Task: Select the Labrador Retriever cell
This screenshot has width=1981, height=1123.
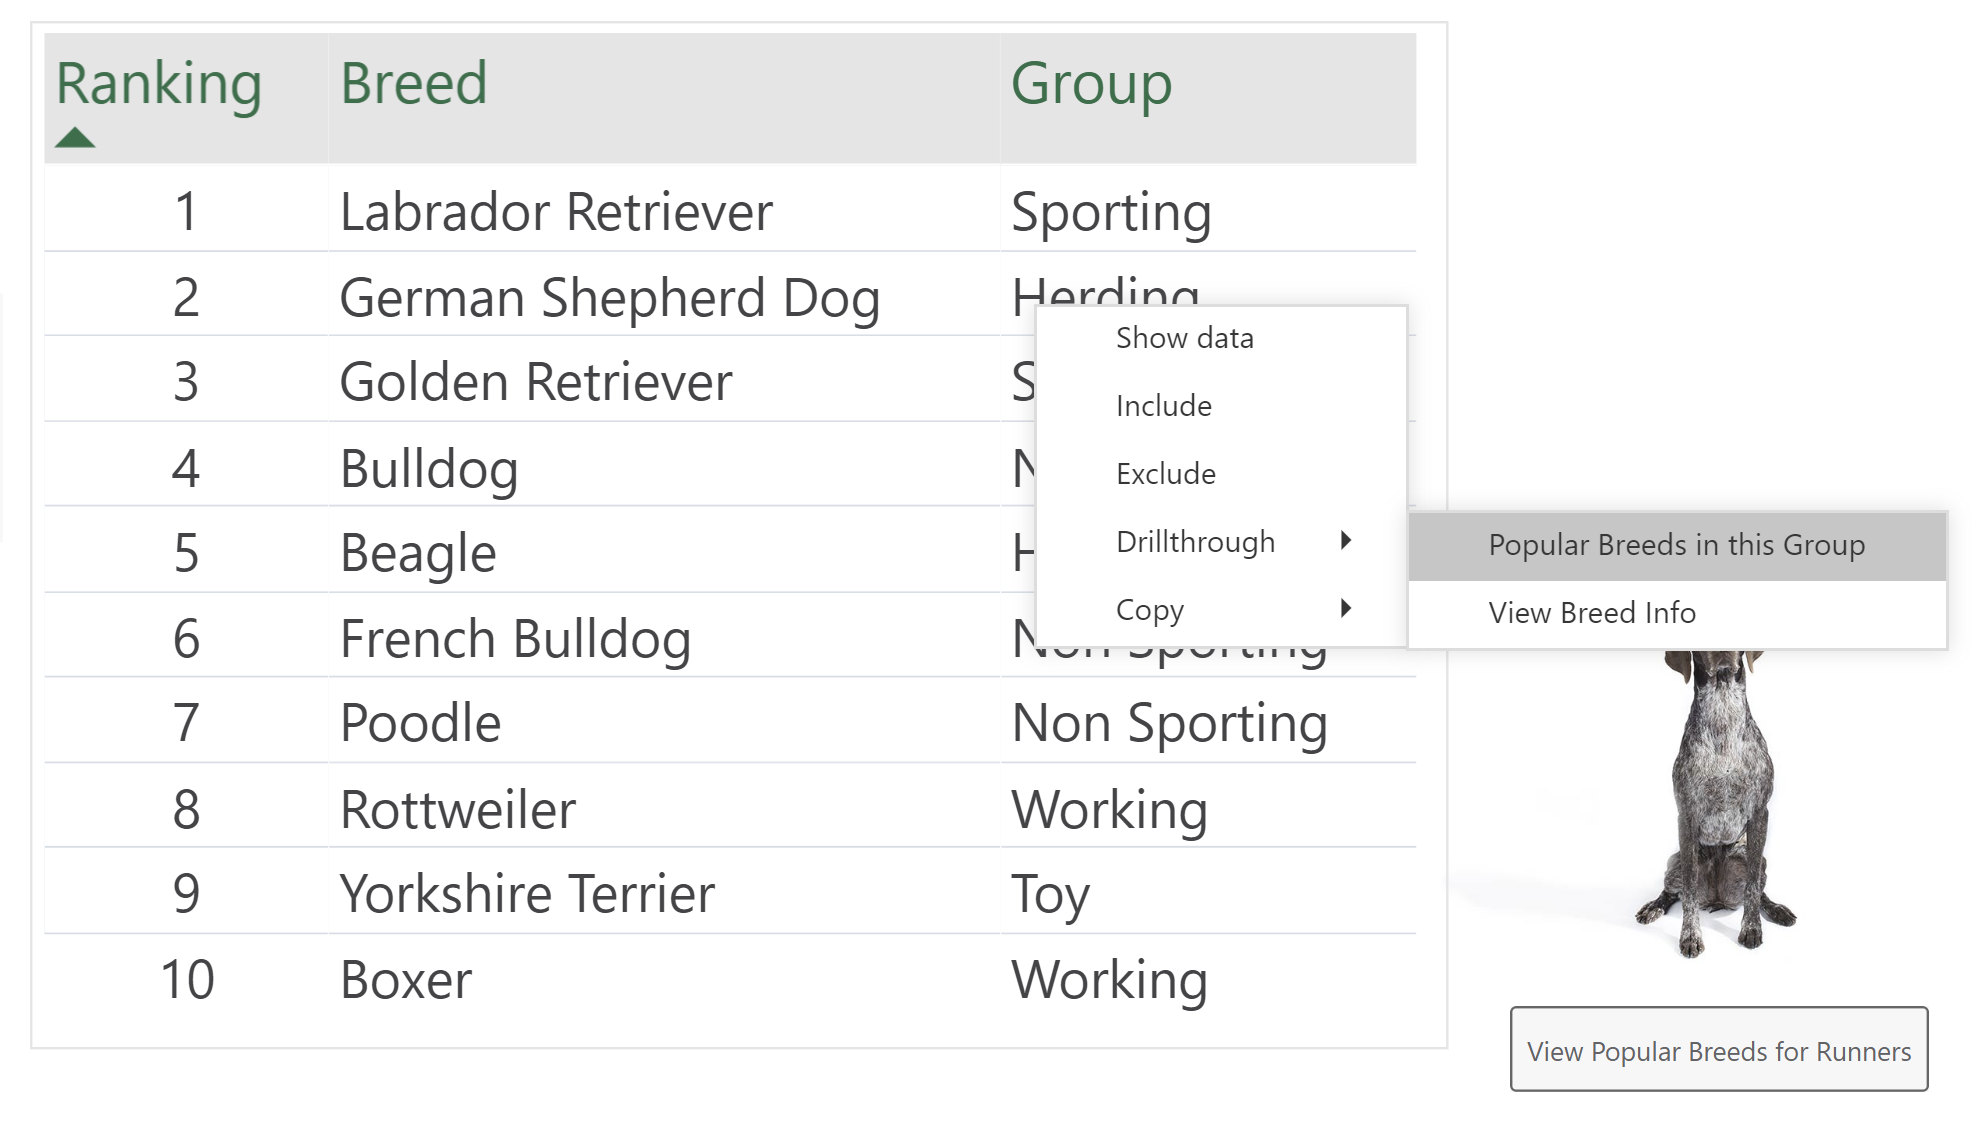Action: coord(664,209)
